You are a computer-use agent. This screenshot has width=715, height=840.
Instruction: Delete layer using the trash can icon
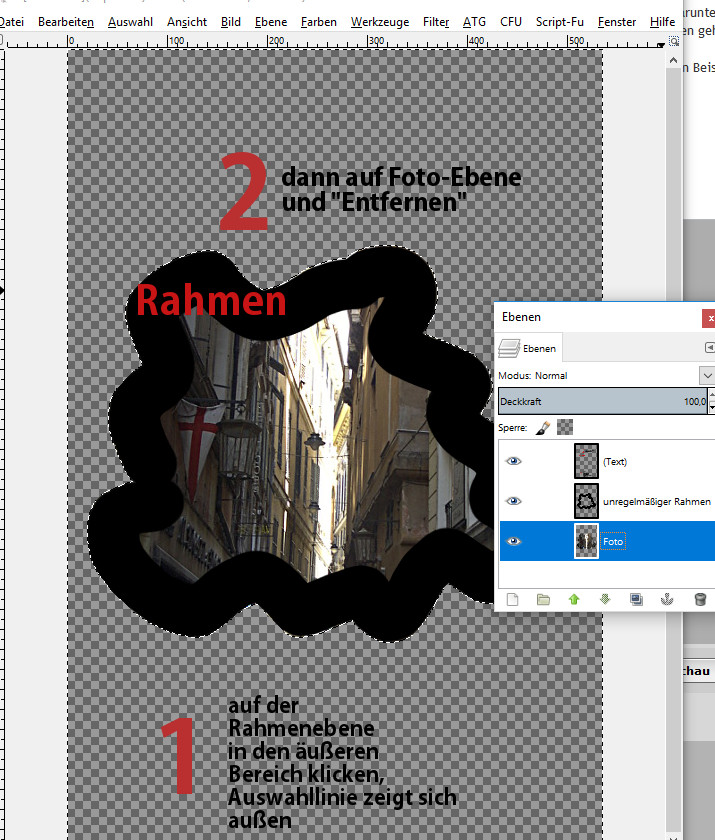[699, 600]
